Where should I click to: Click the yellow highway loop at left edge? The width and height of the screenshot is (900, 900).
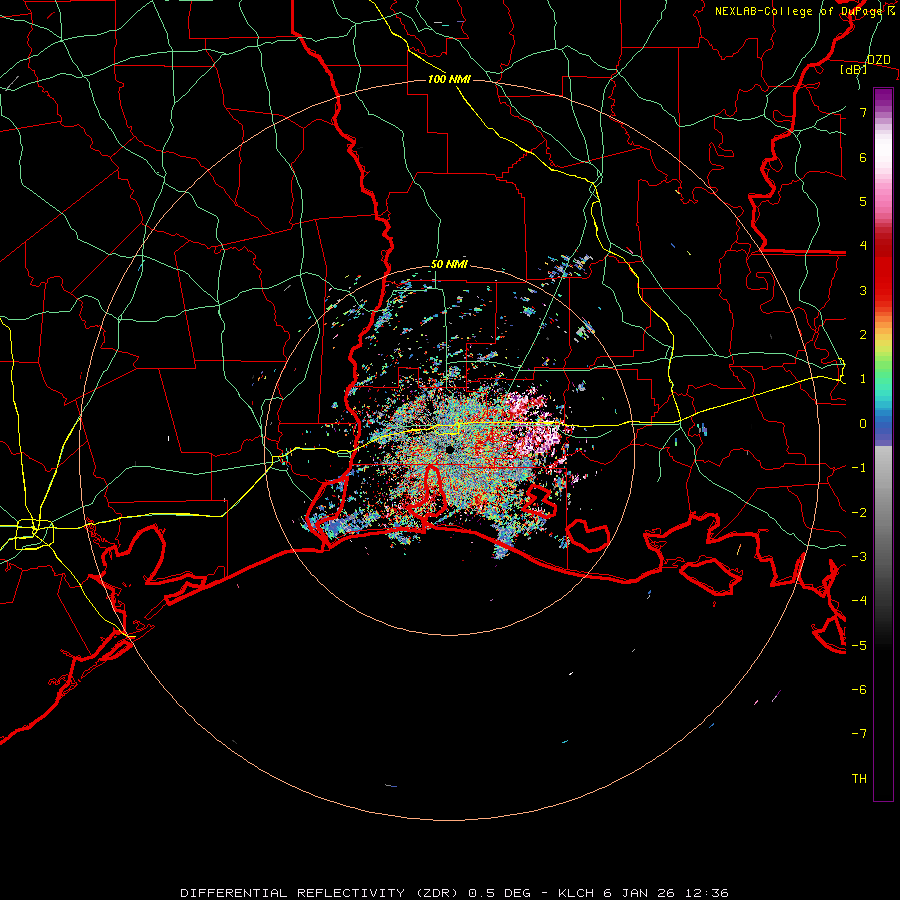[34, 534]
